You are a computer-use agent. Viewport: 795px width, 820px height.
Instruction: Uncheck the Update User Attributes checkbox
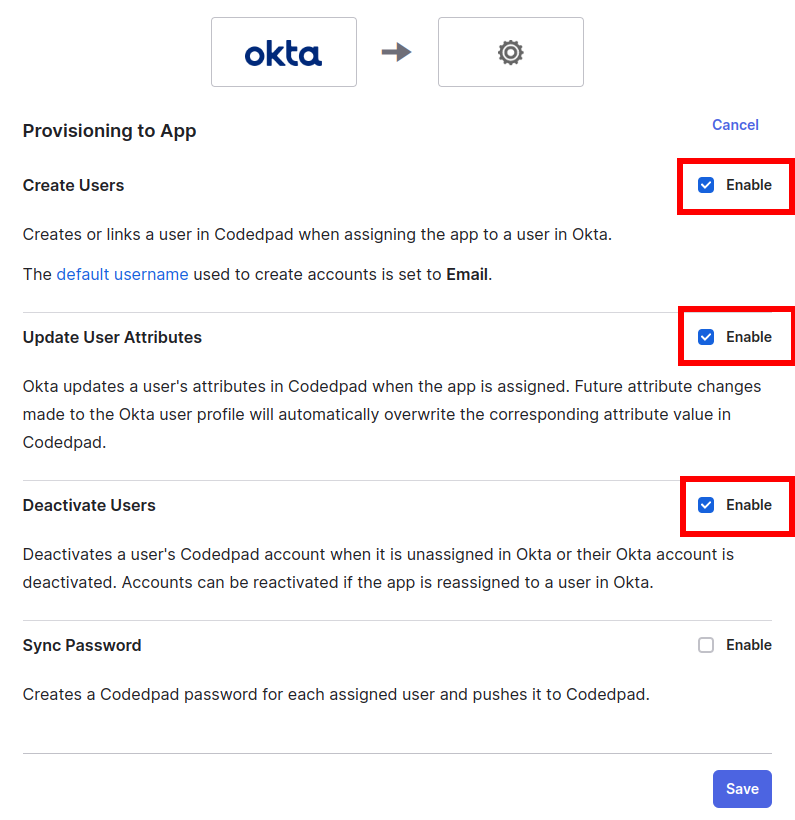(x=706, y=337)
